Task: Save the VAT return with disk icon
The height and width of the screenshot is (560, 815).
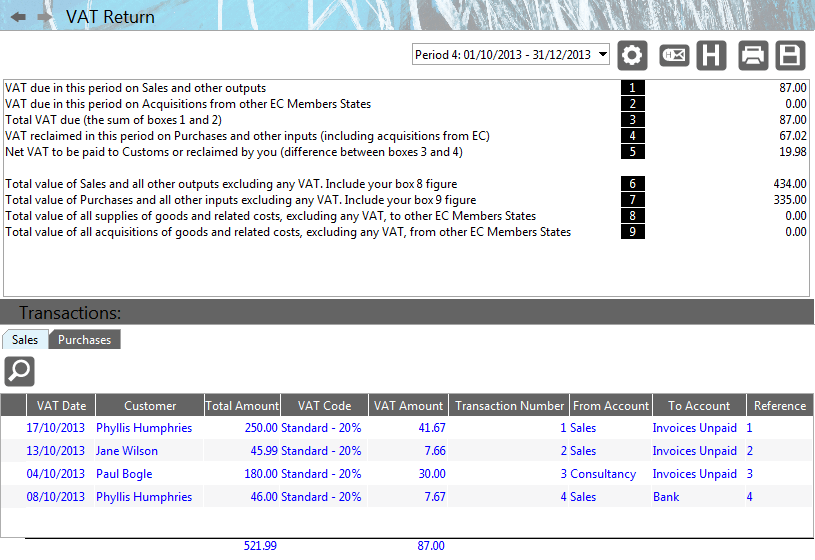Action: (x=790, y=55)
